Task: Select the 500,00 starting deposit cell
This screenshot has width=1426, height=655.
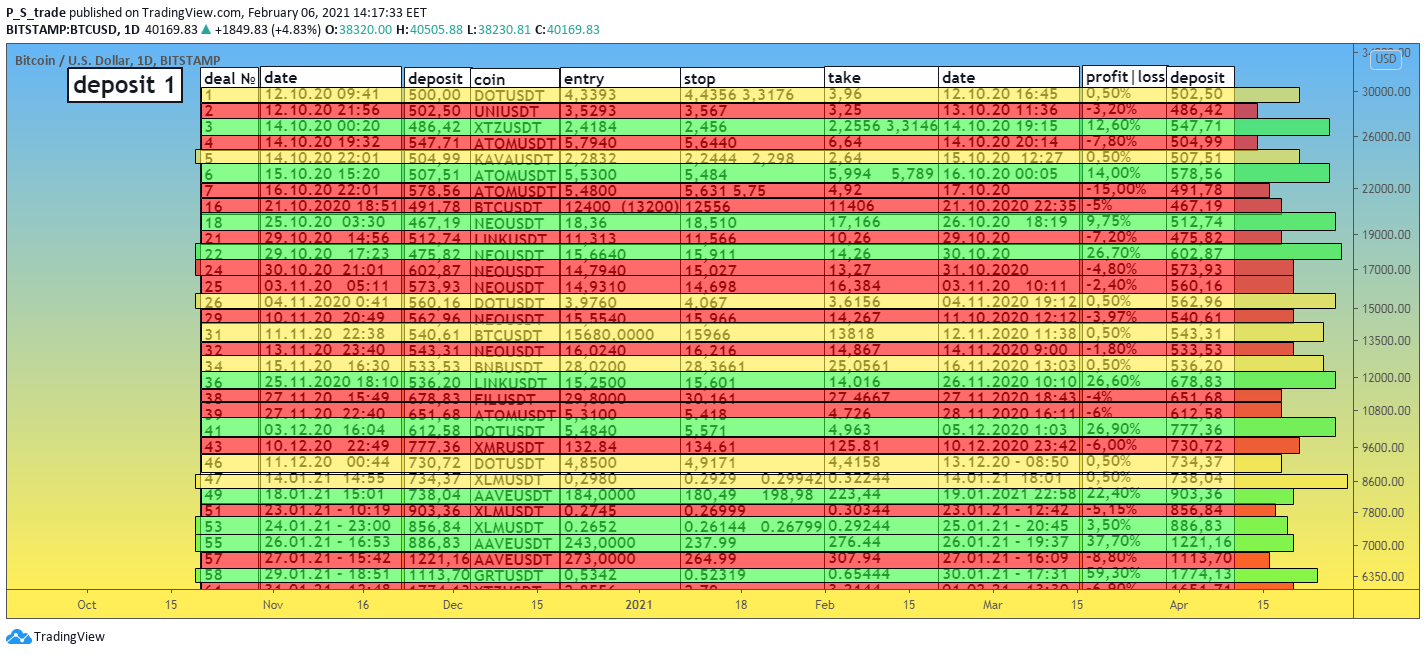Action: click(x=436, y=94)
